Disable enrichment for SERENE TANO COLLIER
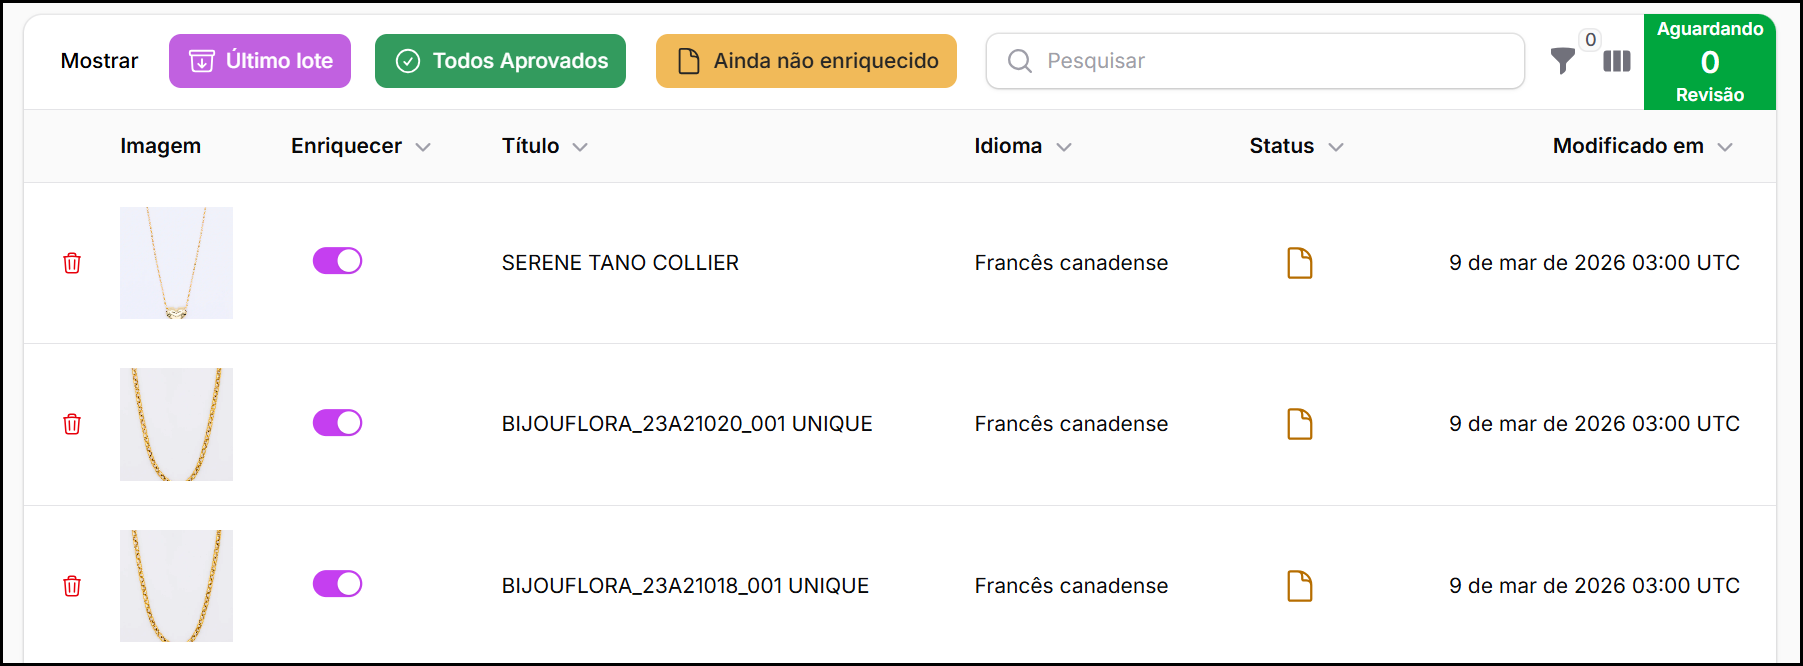 [337, 261]
